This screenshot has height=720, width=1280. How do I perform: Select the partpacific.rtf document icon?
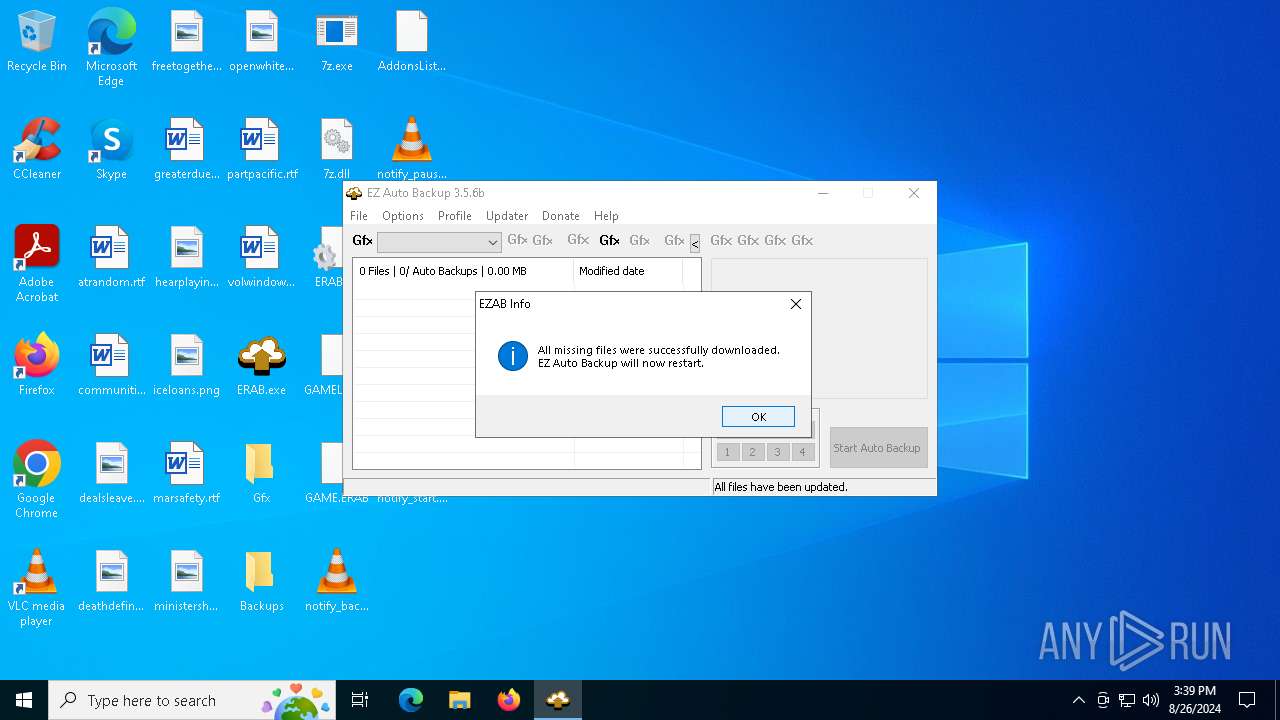[x=262, y=149]
